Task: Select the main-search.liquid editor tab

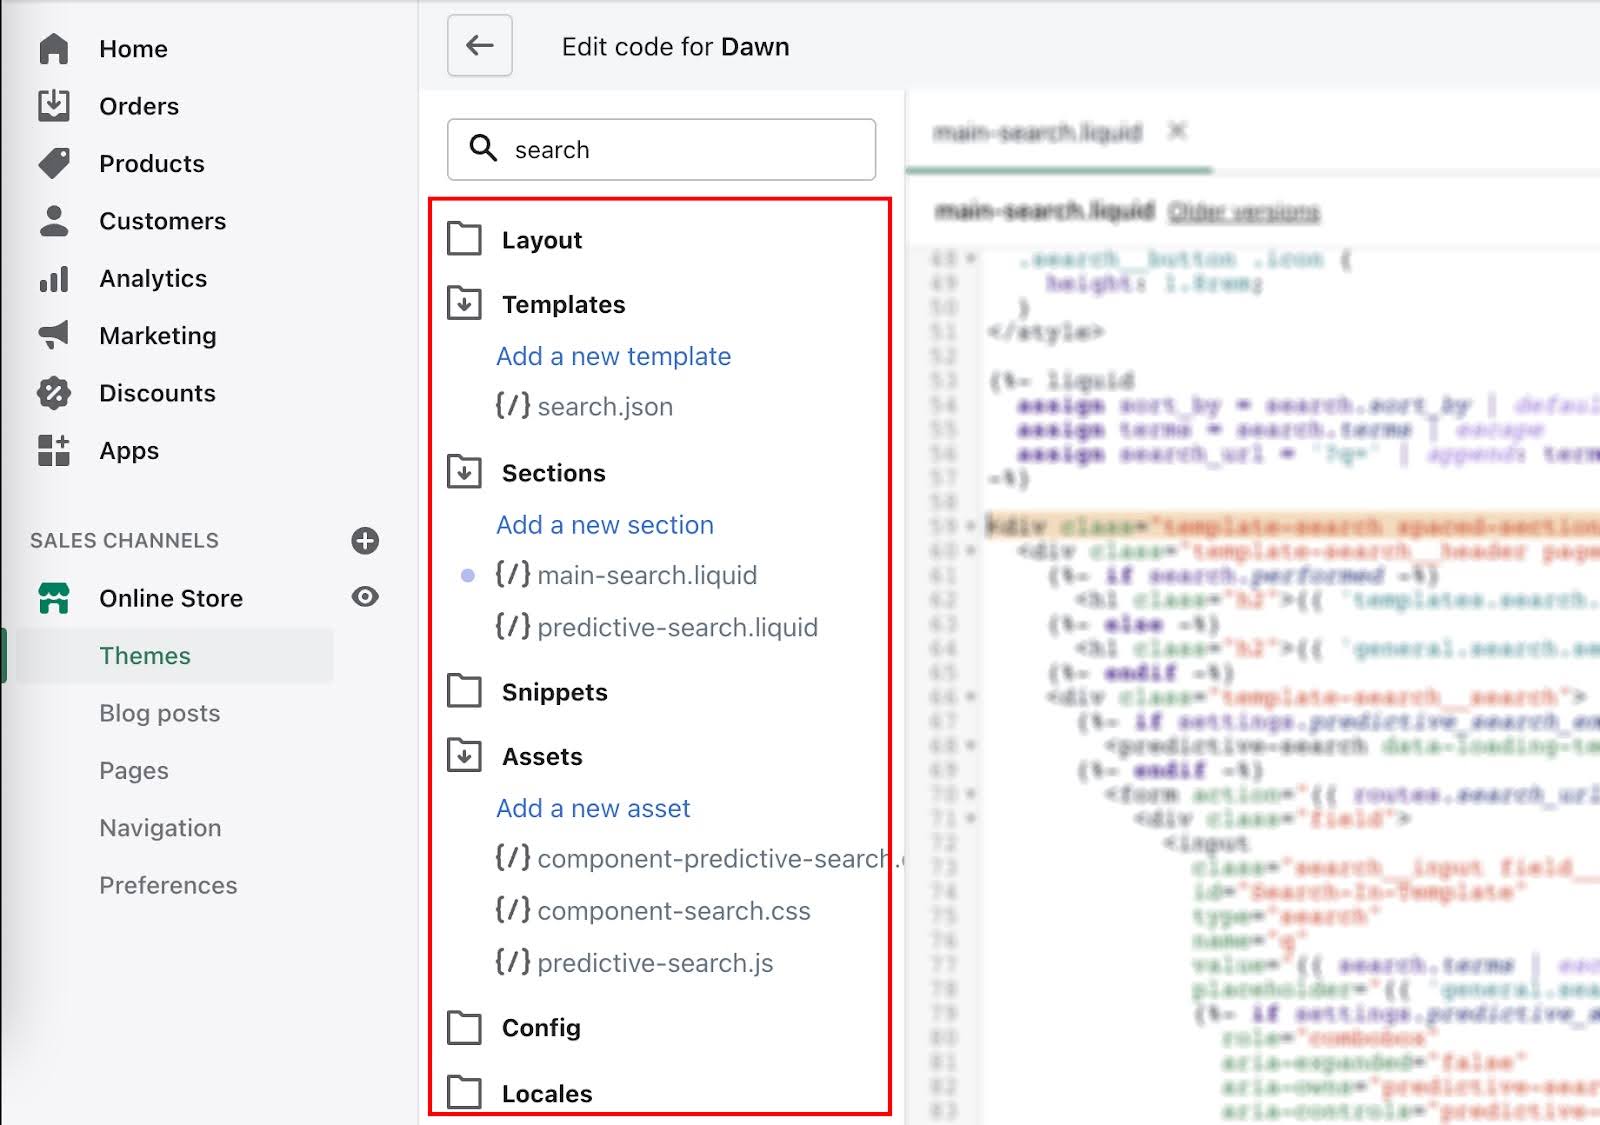Action: coord(1037,132)
